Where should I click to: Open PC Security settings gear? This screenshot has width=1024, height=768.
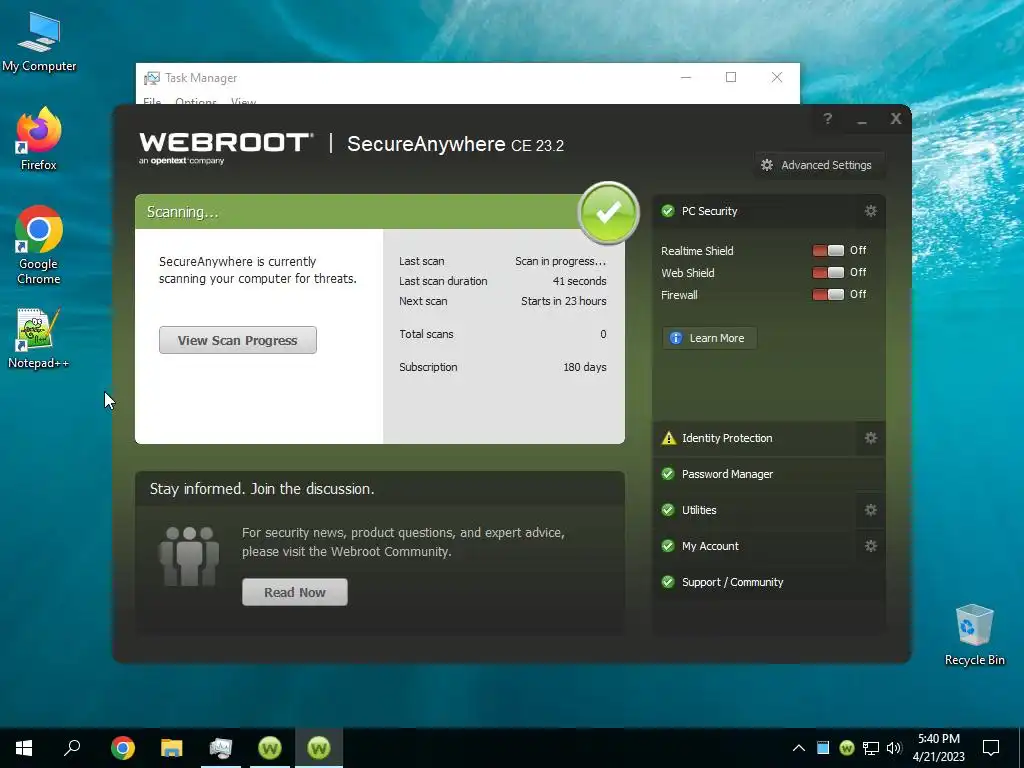pyautogui.click(x=871, y=211)
